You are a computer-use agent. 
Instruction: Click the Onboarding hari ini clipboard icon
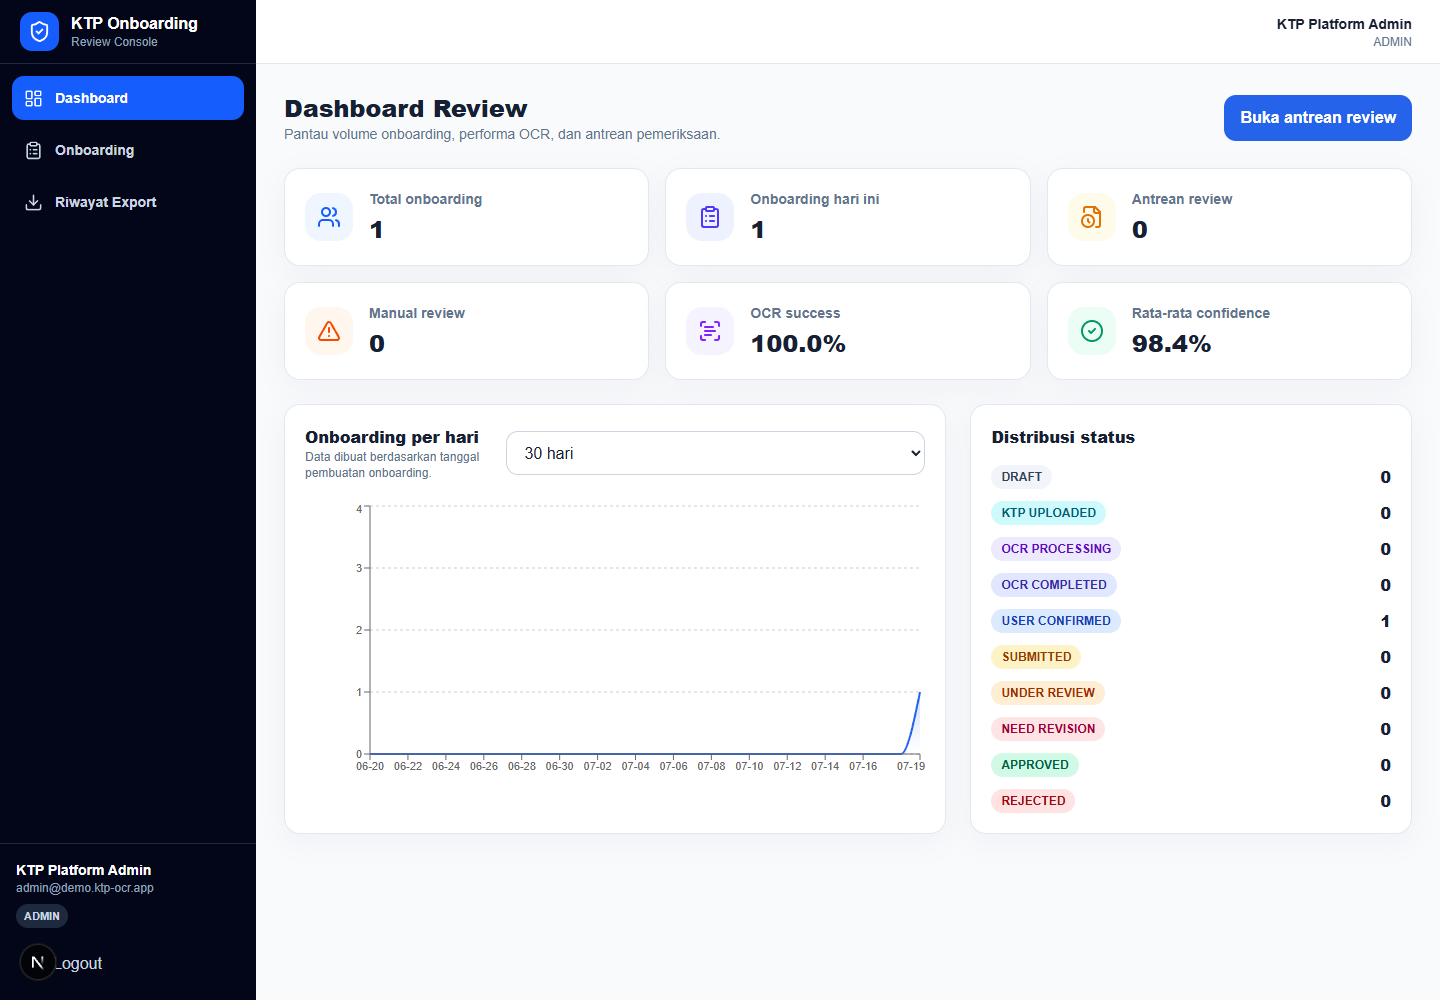point(710,217)
